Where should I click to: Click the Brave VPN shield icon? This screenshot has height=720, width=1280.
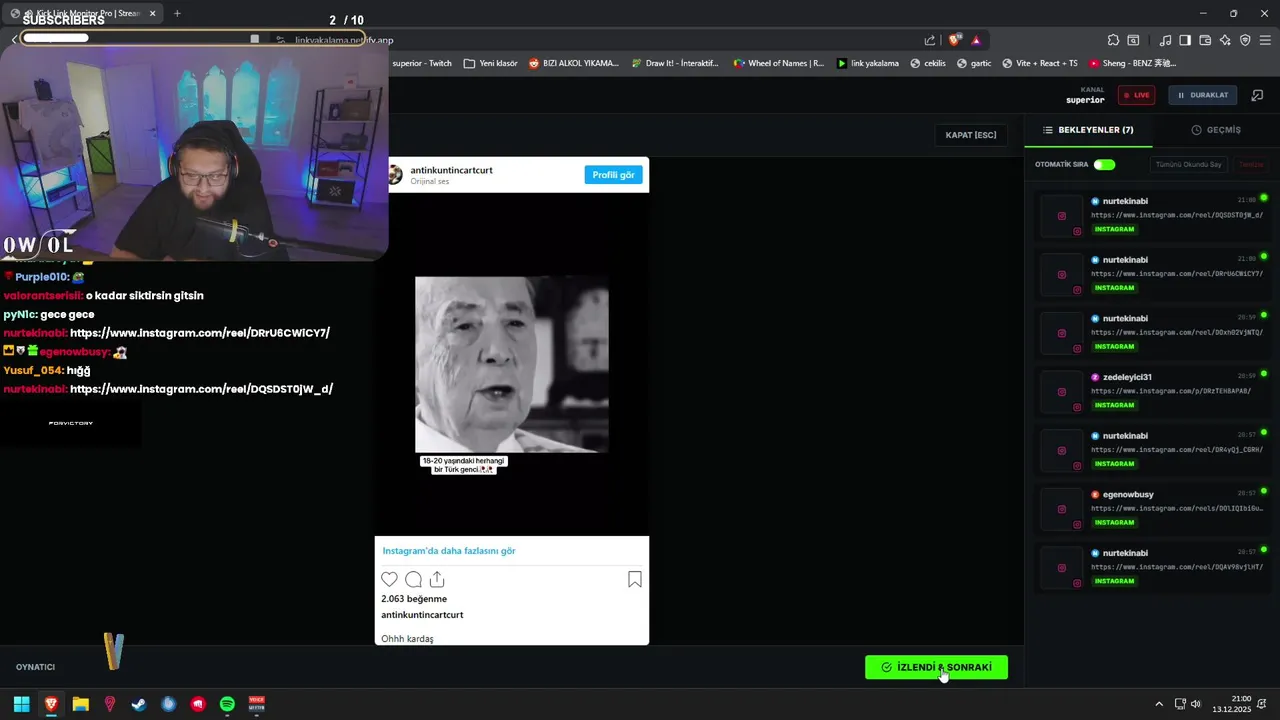pos(1245,40)
